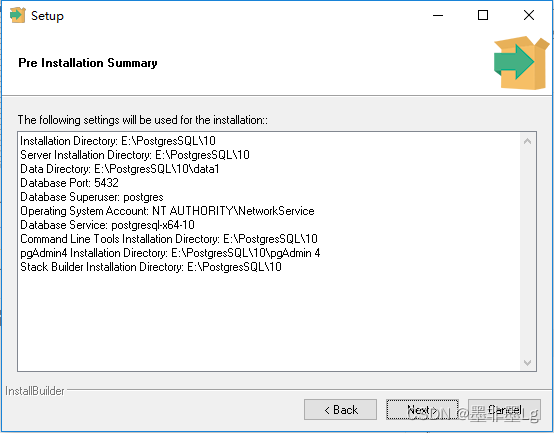The width and height of the screenshot is (554, 433).
Task: Click the Data Directory line in summary
Action: point(120,169)
